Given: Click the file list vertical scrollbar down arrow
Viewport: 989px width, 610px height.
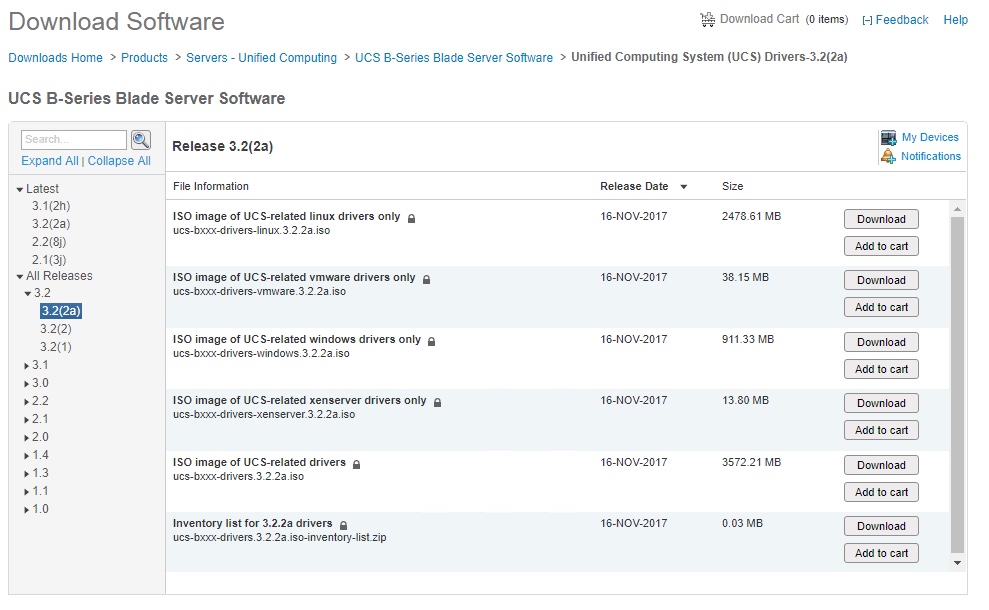Looking at the screenshot, I should coord(957,563).
